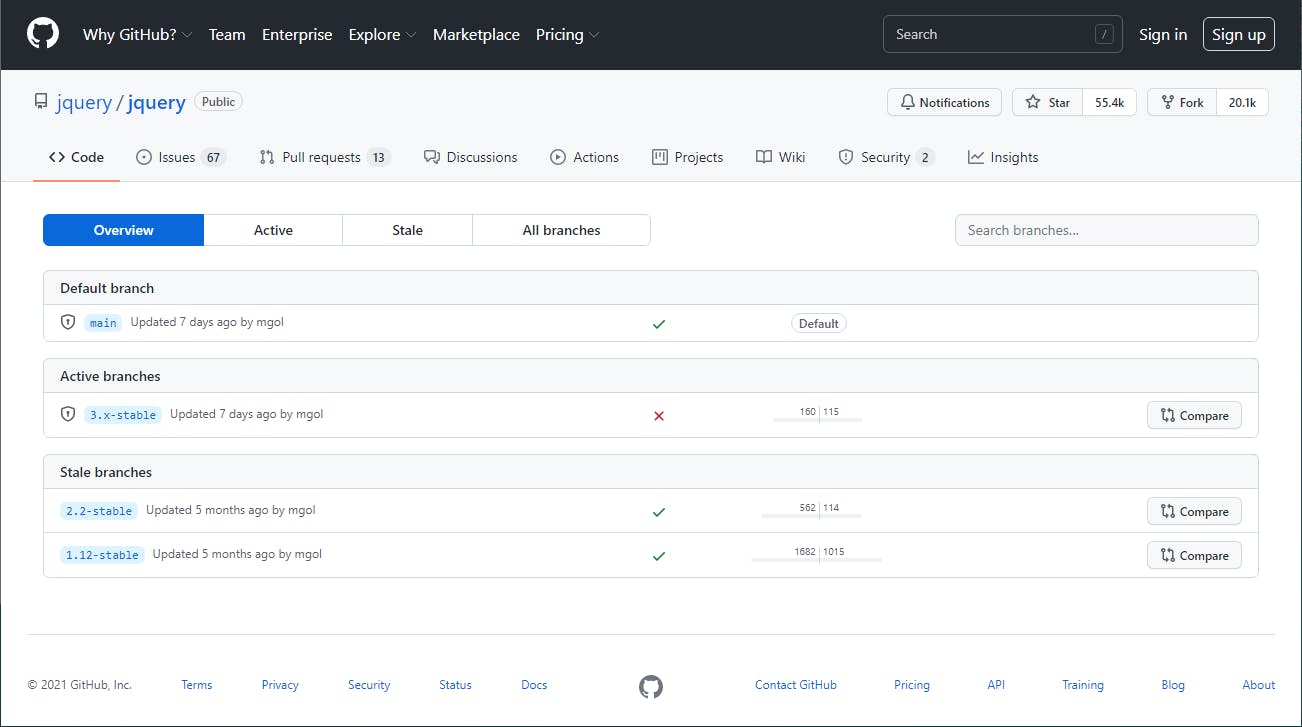1302x727 pixels.
Task: Click the GitHub Octocat logo in header
Action: 42,34
